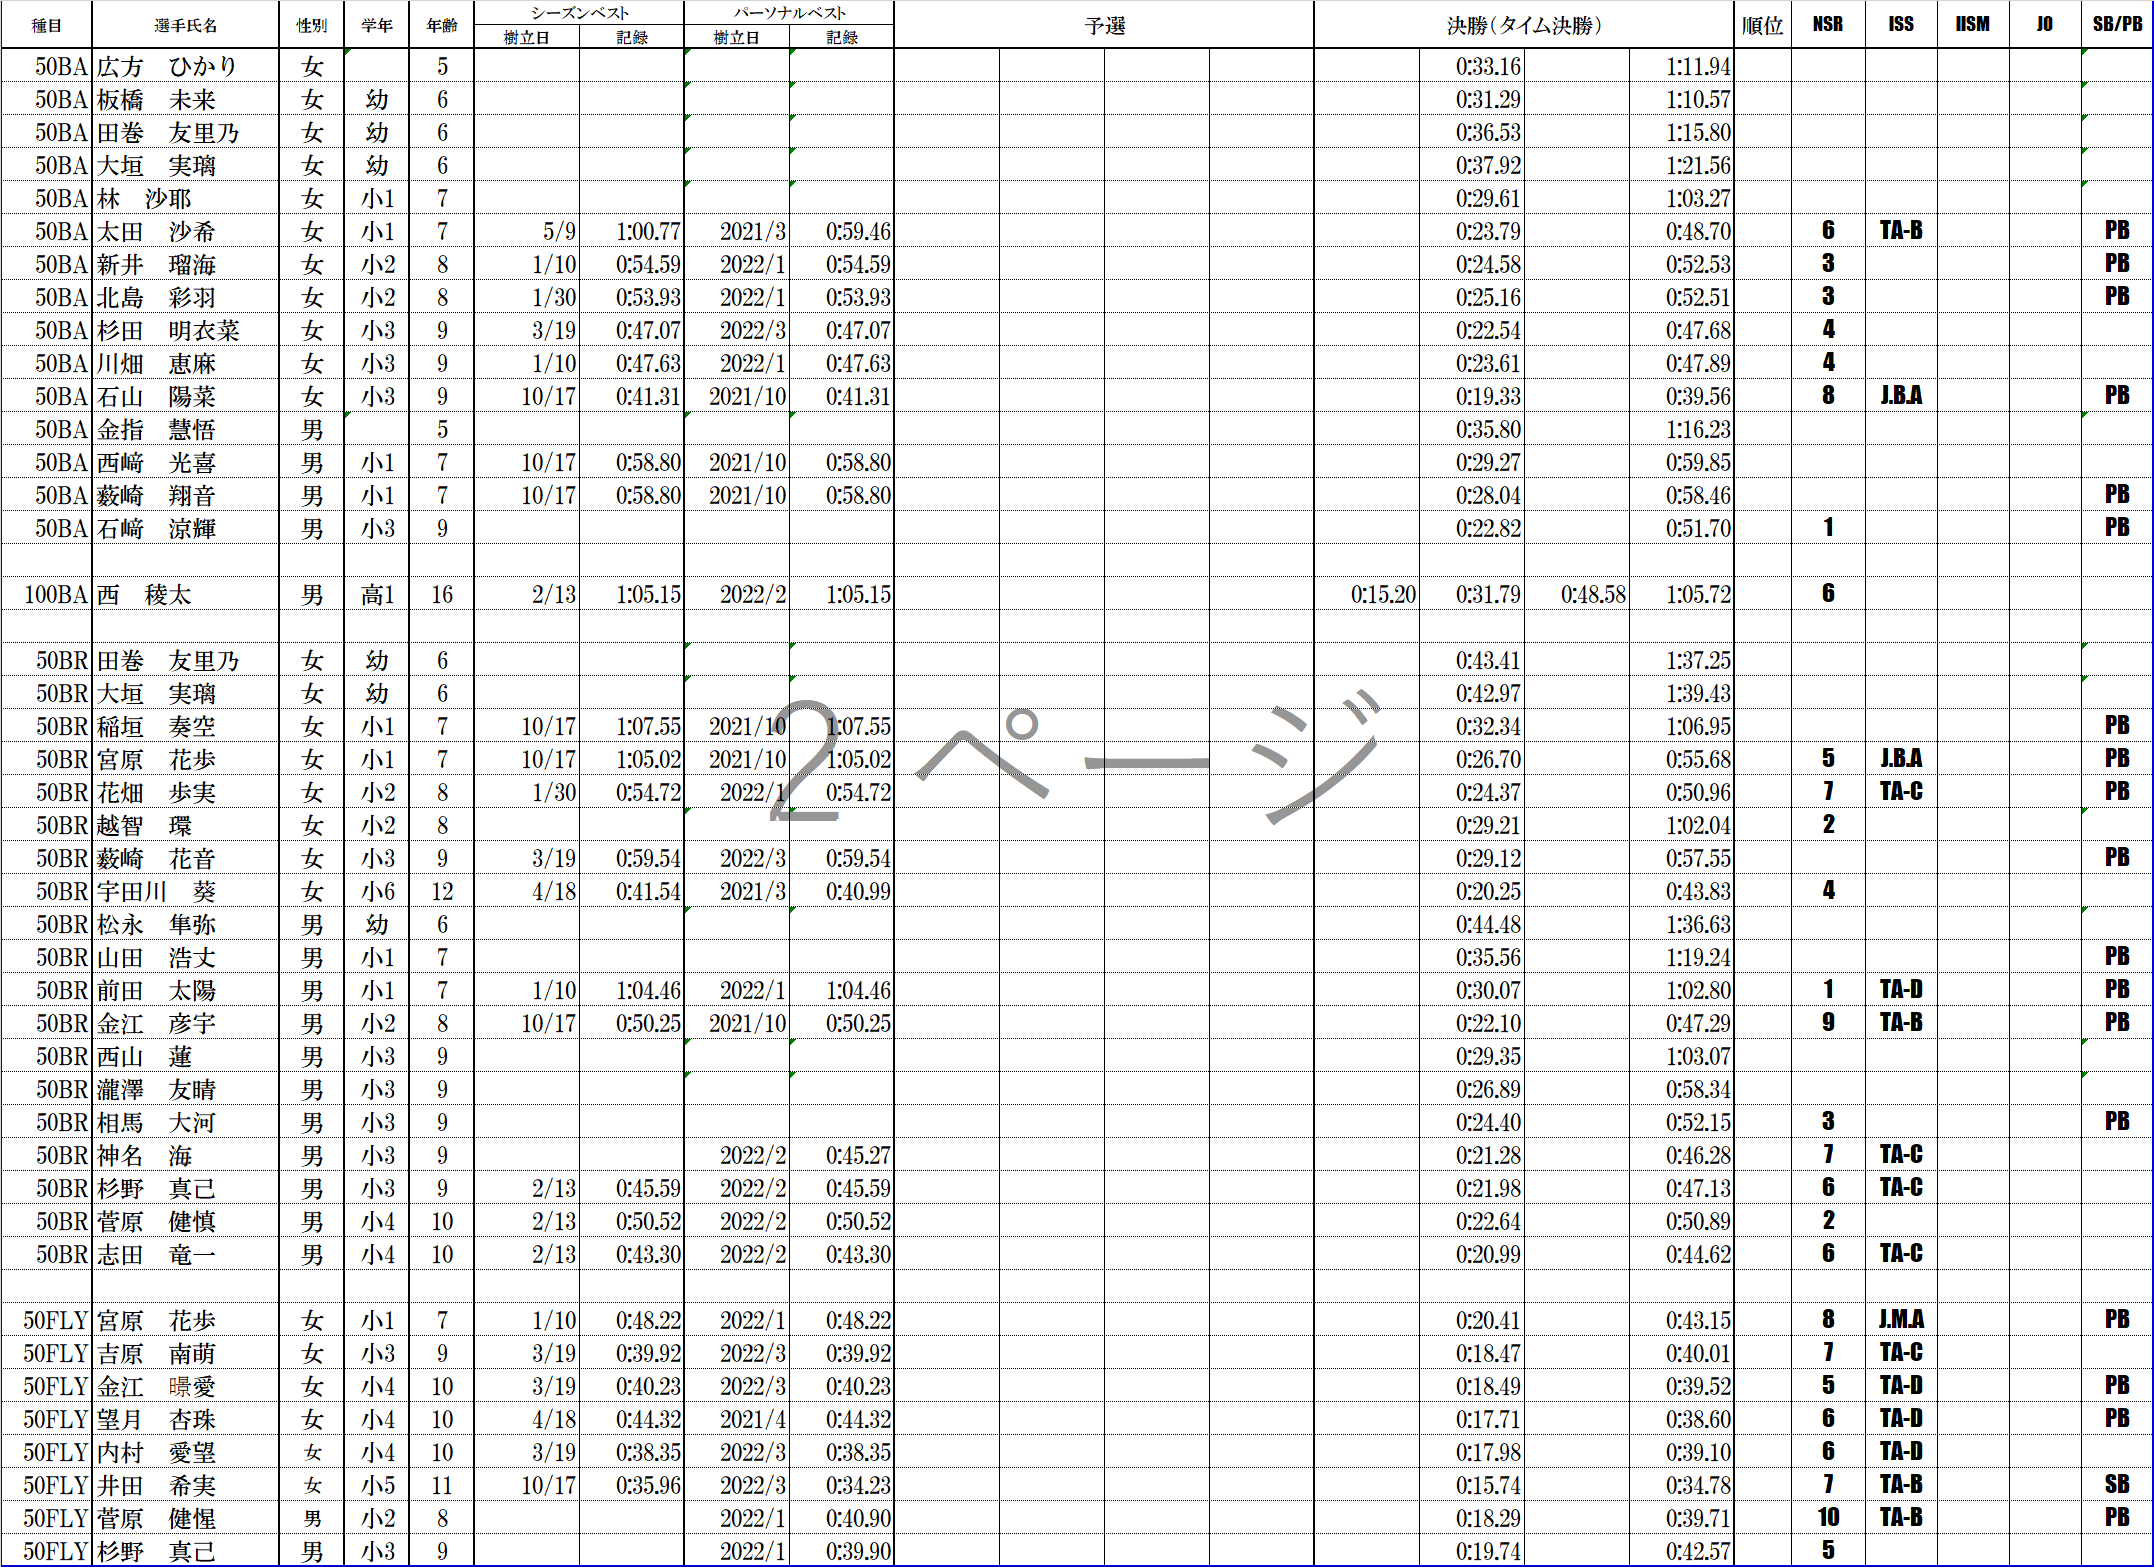This screenshot has height=1567, width=2154.
Task: Click the 性別 column header
Action: pyautogui.click(x=312, y=25)
